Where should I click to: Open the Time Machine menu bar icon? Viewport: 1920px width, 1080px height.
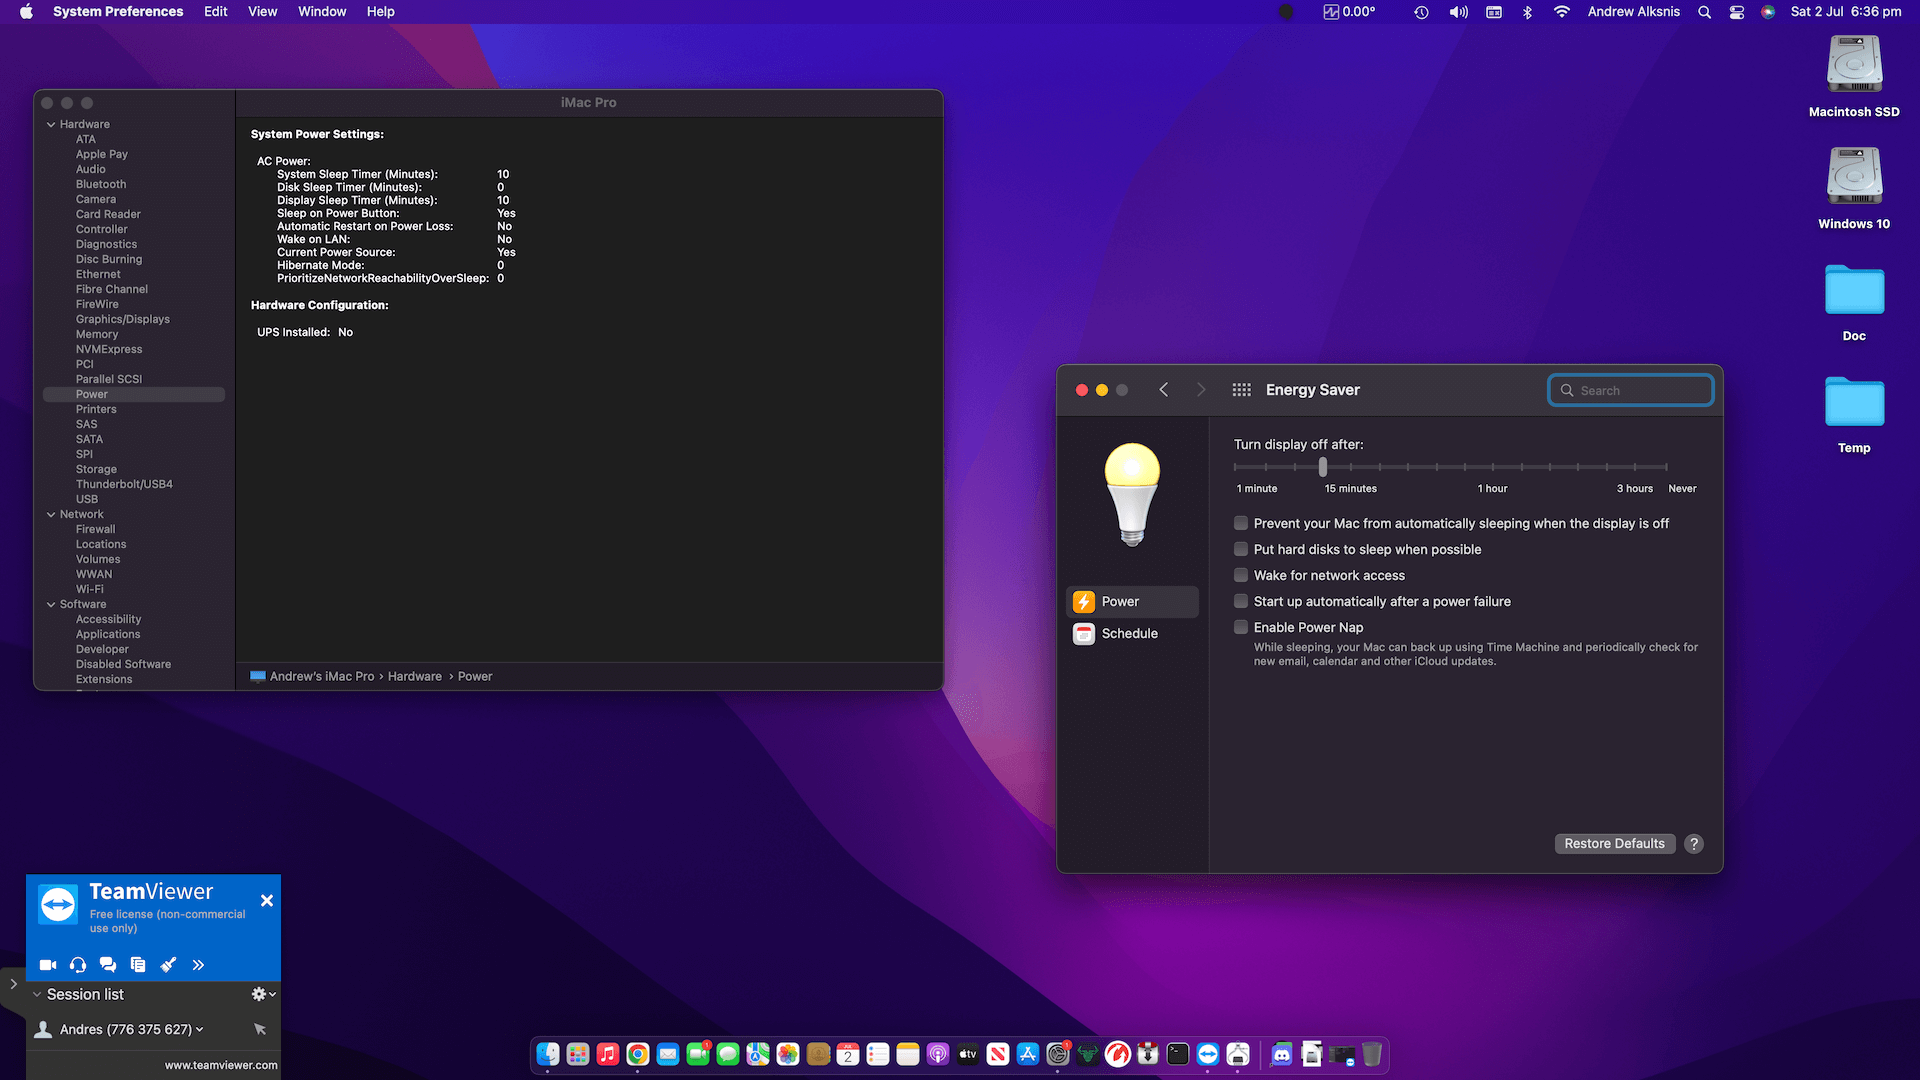1421,12
